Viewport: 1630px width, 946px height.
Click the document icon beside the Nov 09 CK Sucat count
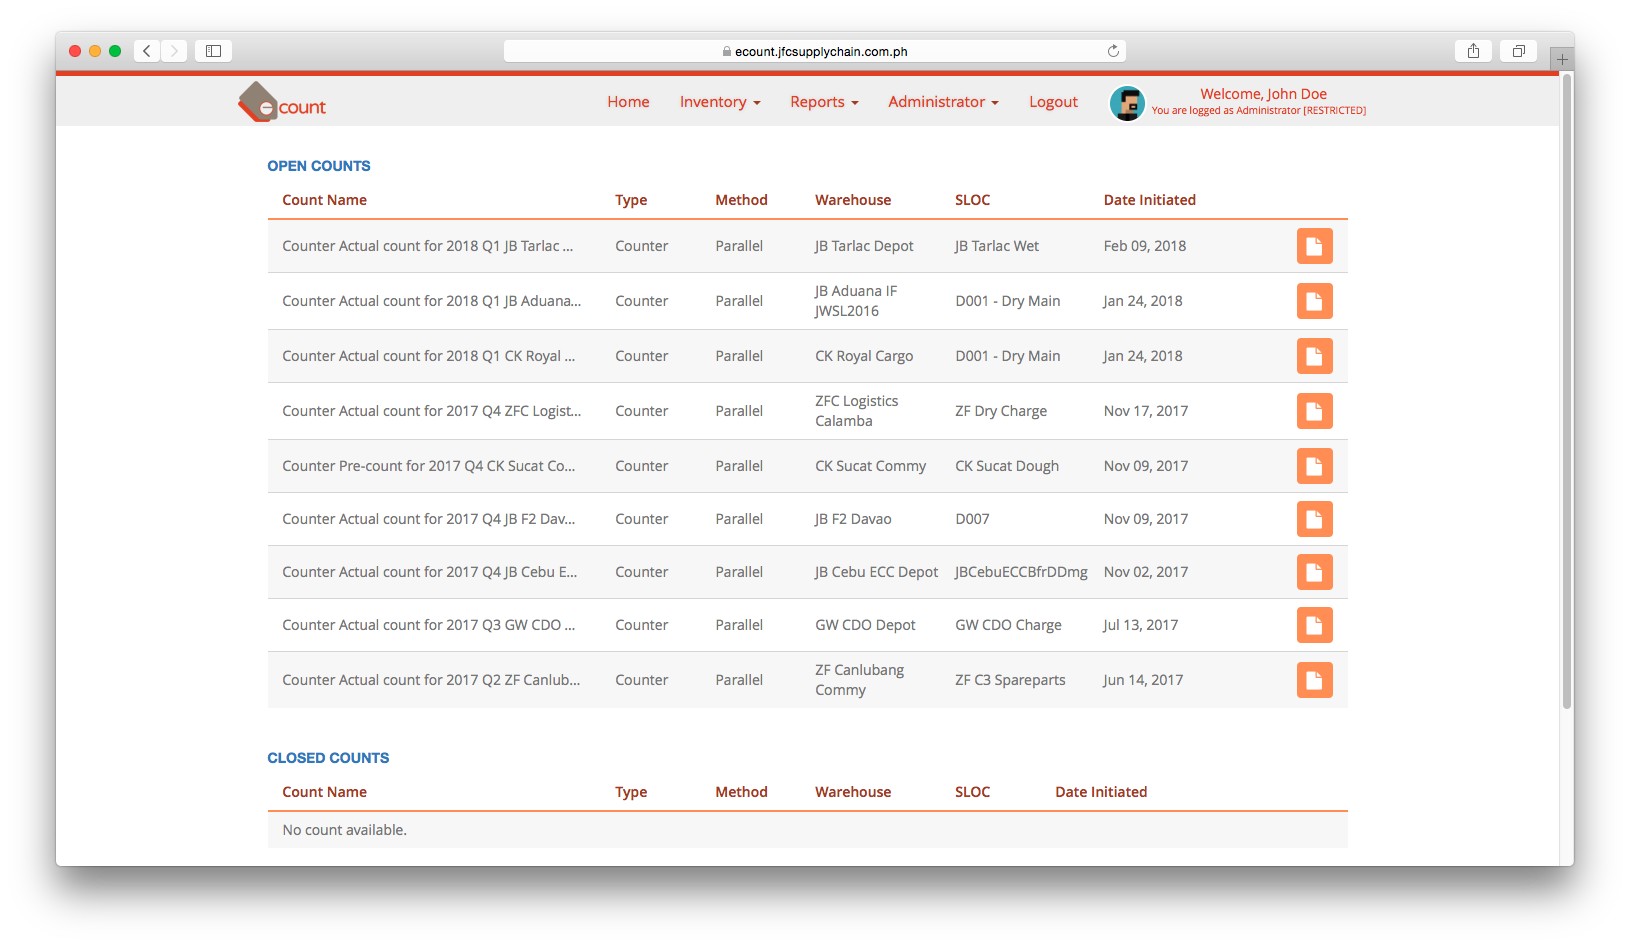click(x=1314, y=466)
